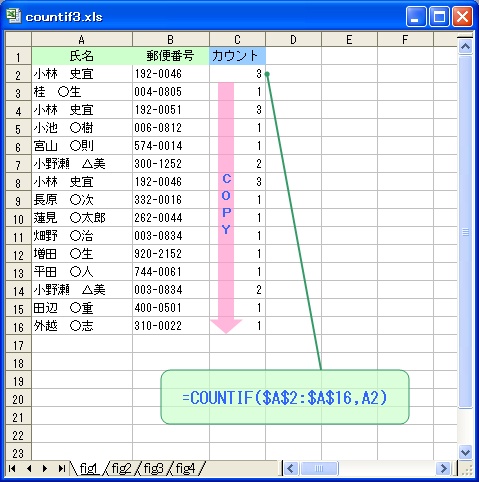Click count cell C14 showing 2
The width and height of the screenshot is (479, 482).
tap(237, 290)
